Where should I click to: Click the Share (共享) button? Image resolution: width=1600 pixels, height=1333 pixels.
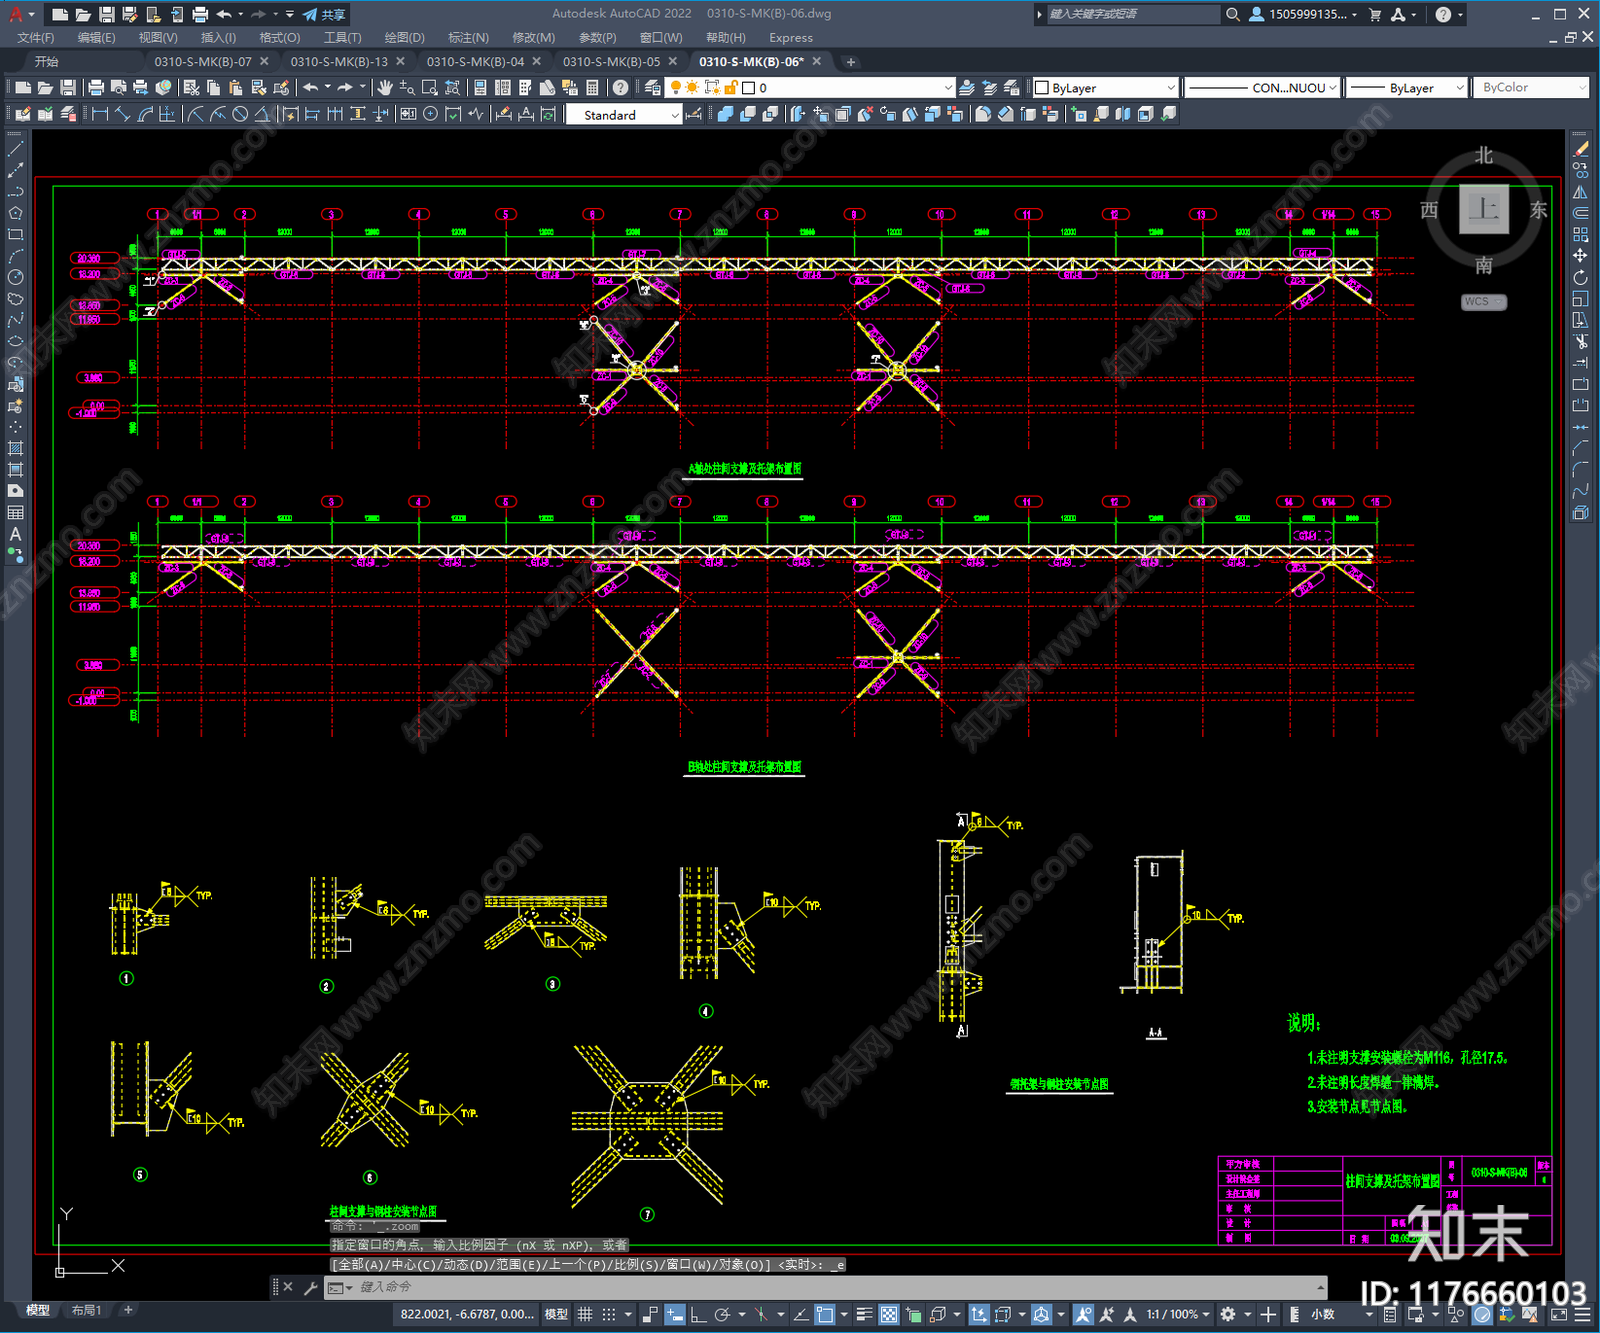click(324, 14)
